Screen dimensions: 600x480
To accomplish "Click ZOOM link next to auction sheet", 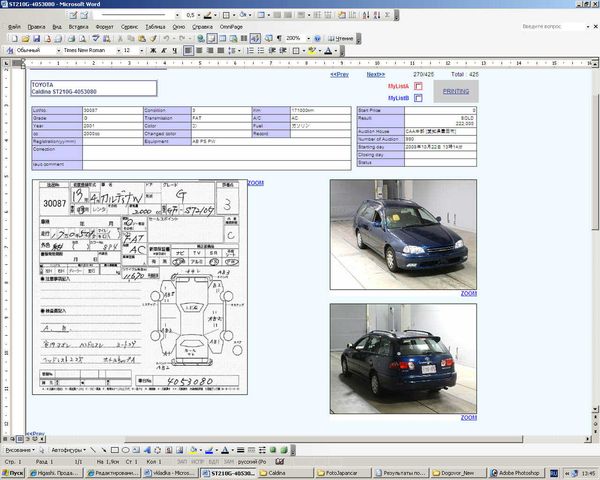I will pos(256,183).
